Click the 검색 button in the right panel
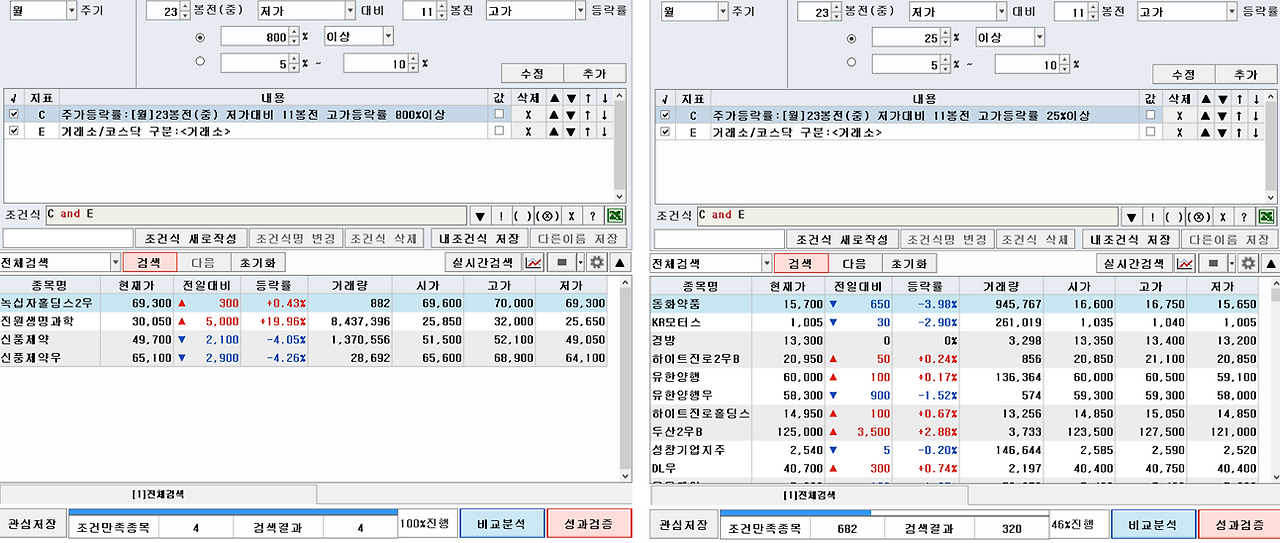1280x543 pixels. [x=800, y=263]
